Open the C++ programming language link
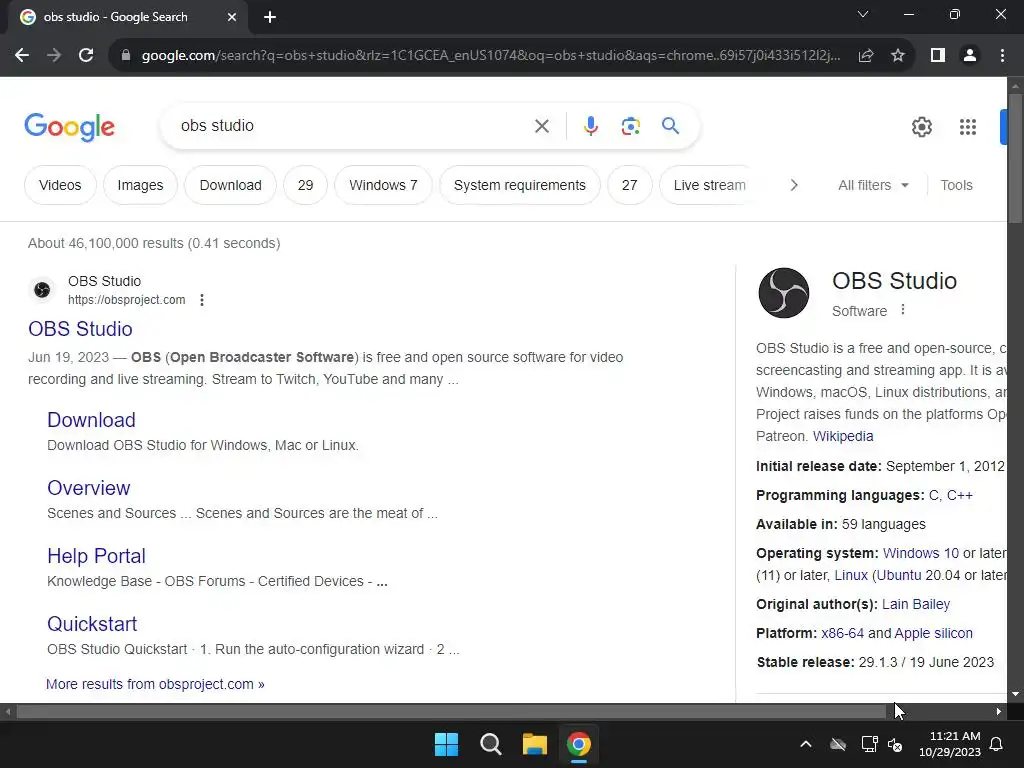Image resolution: width=1024 pixels, height=768 pixels. pyautogui.click(x=959, y=495)
